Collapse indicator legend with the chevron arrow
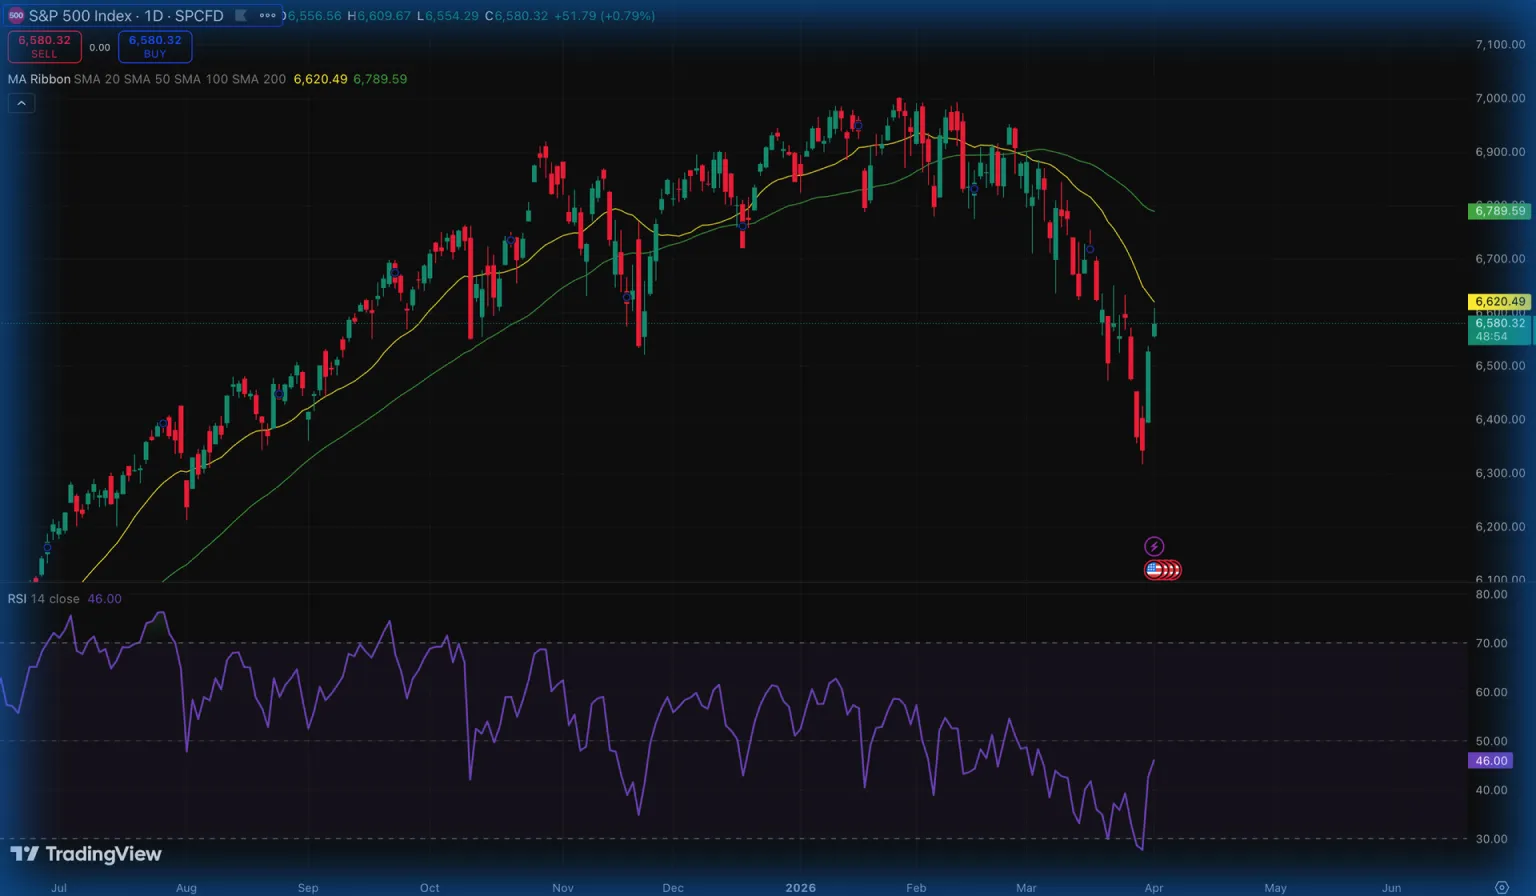The width and height of the screenshot is (1536, 896). (21, 103)
